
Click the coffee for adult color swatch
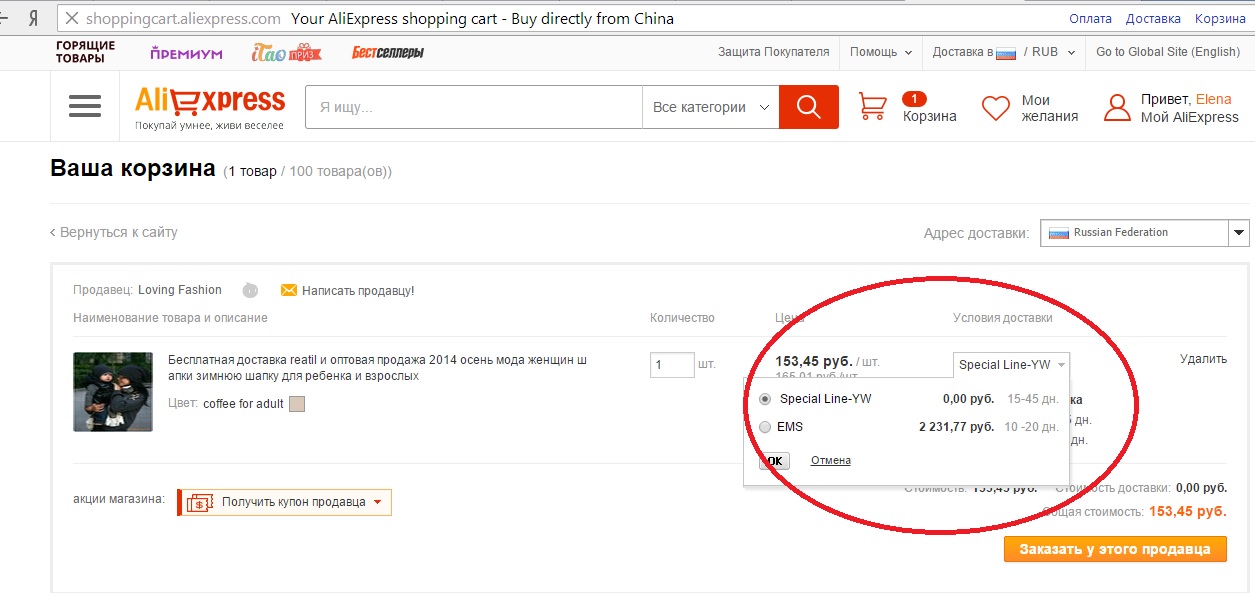[296, 404]
